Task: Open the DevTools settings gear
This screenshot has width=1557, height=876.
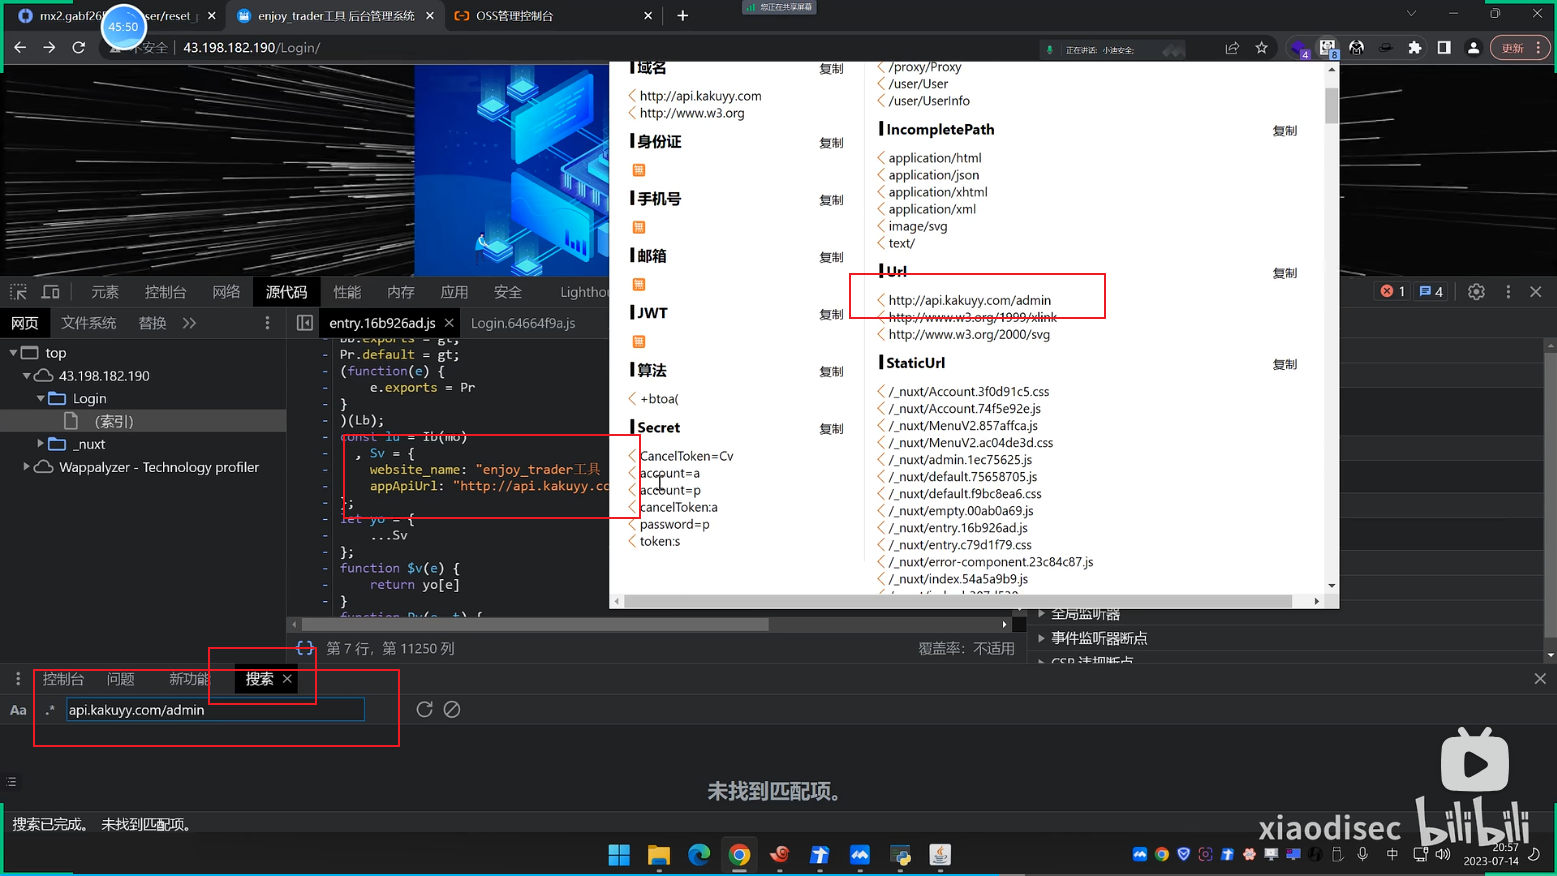Action: pyautogui.click(x=1476, y=292)
